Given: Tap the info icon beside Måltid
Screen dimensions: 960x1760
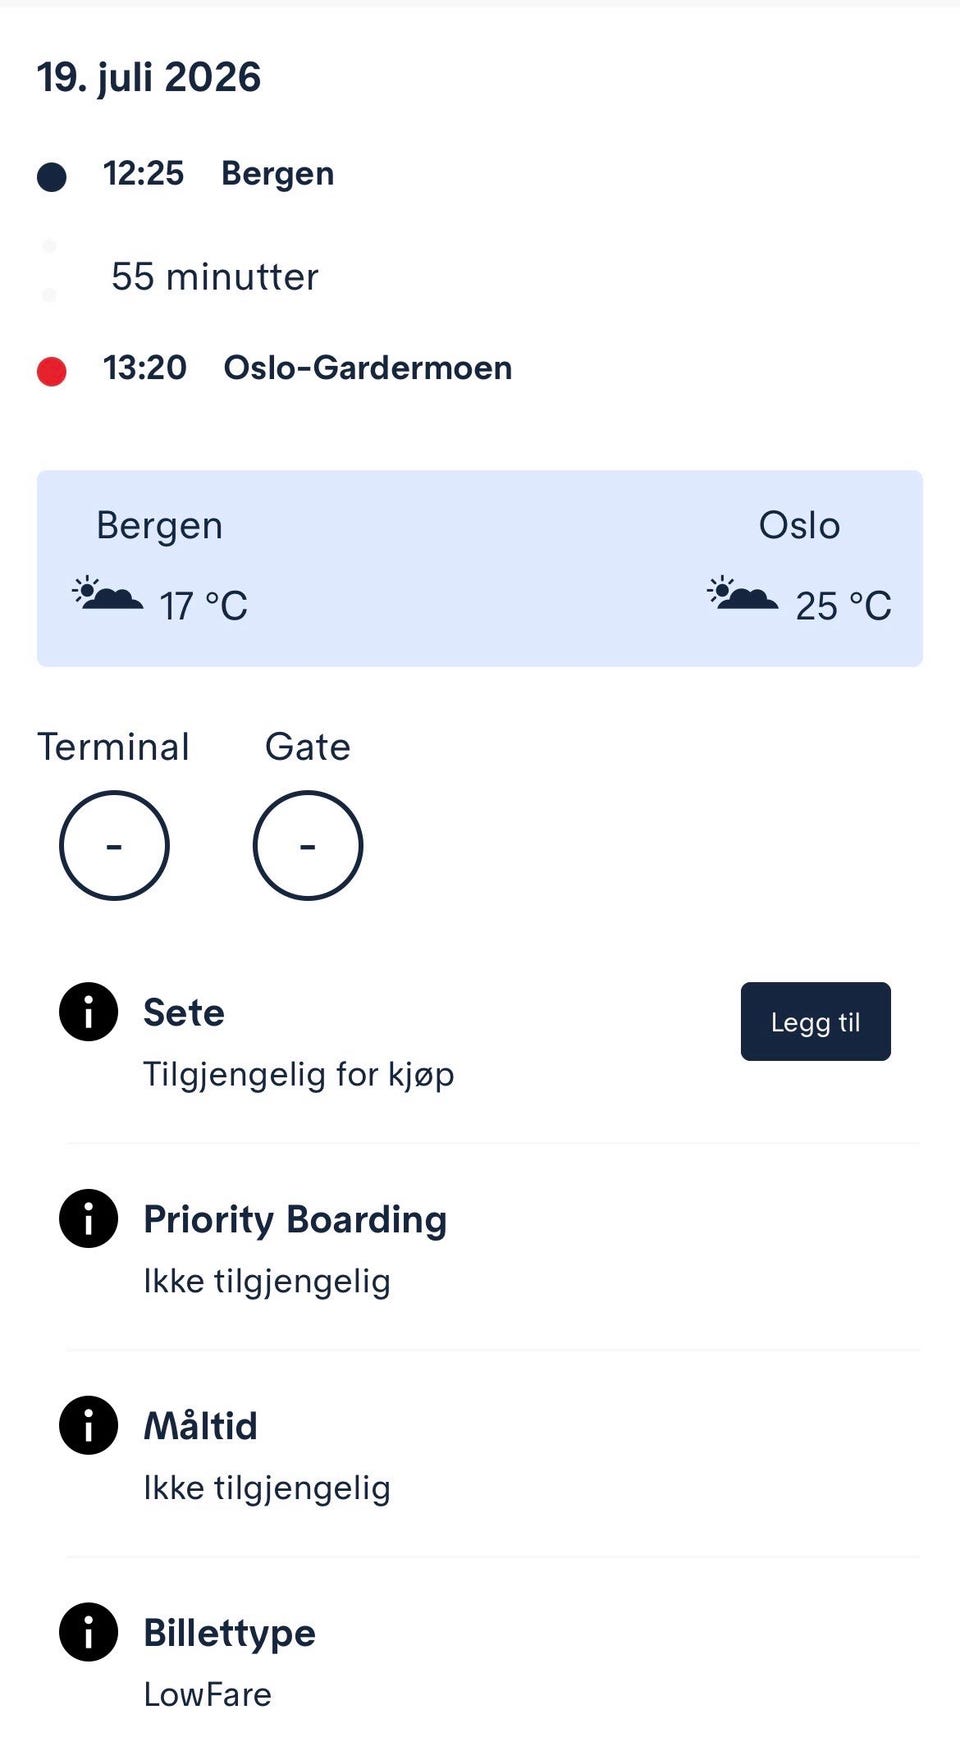Looking at the screenshot, I should tap(89, 1425).
